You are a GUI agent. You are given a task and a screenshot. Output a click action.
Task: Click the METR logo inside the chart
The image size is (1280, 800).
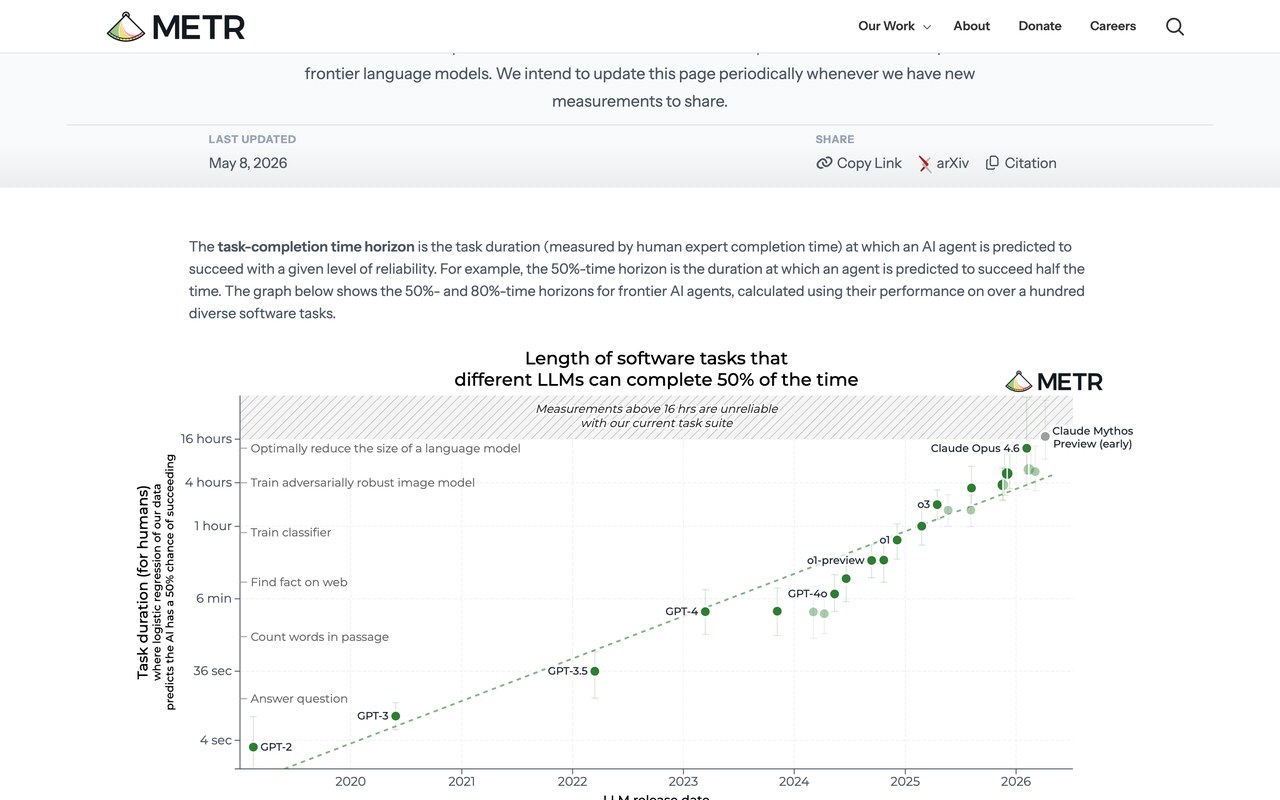1054,381
